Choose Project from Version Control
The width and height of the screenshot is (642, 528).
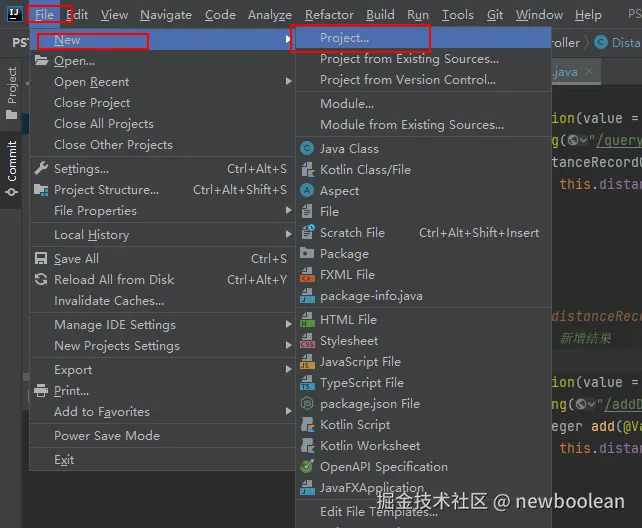tap(423, 80)
